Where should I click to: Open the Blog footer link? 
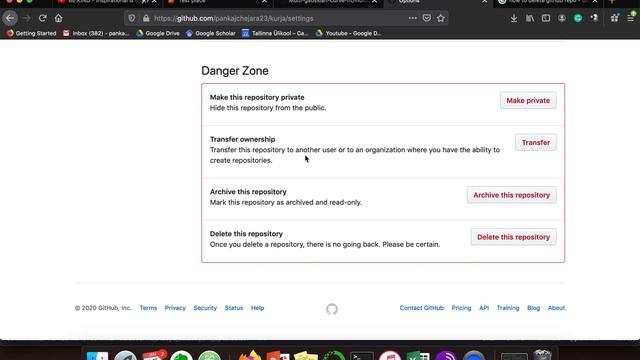coord(533,308)
